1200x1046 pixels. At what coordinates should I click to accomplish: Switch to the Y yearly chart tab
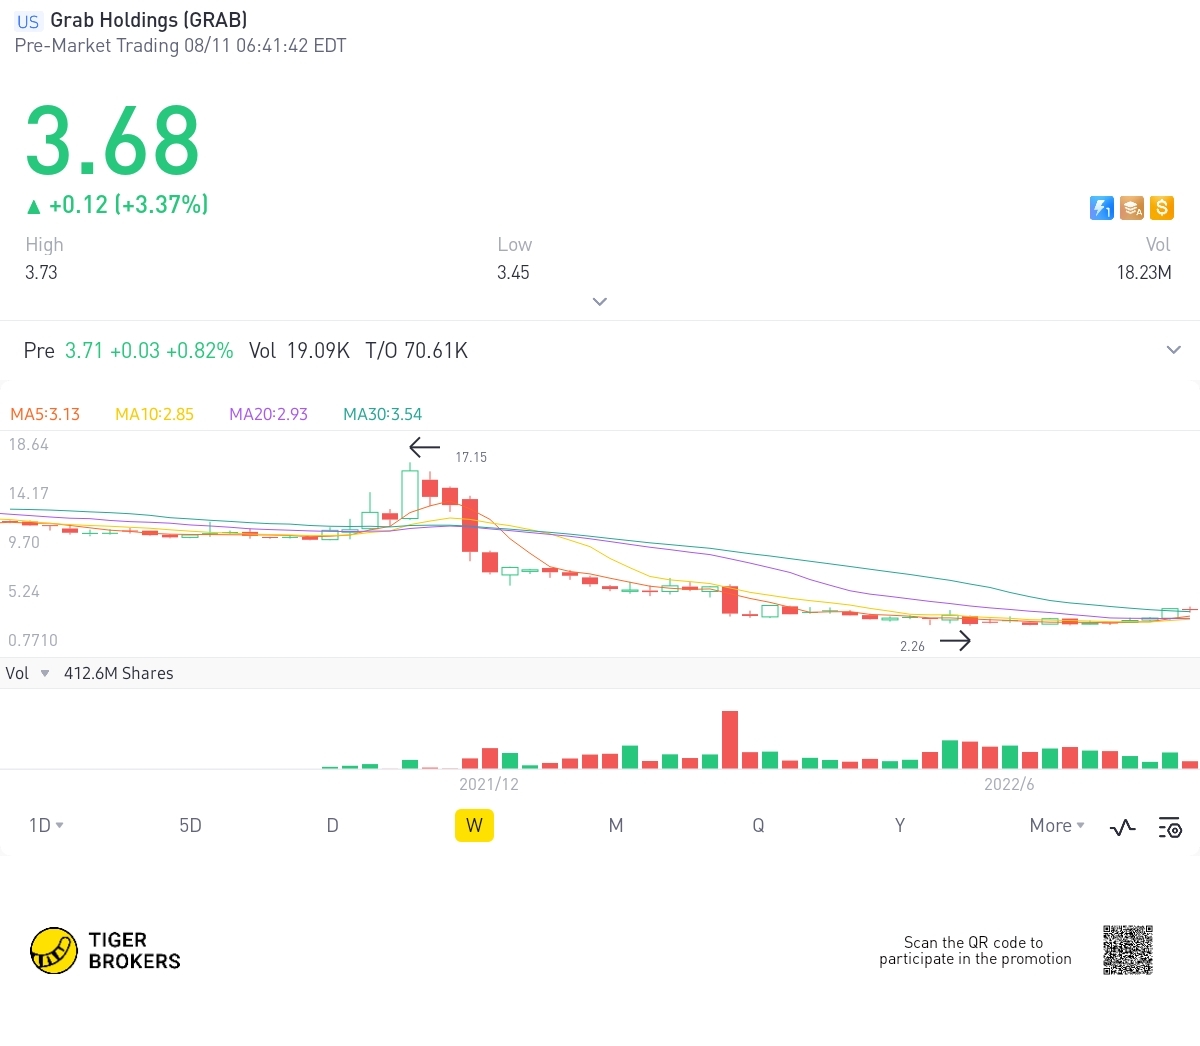click(x=900, y=825)
